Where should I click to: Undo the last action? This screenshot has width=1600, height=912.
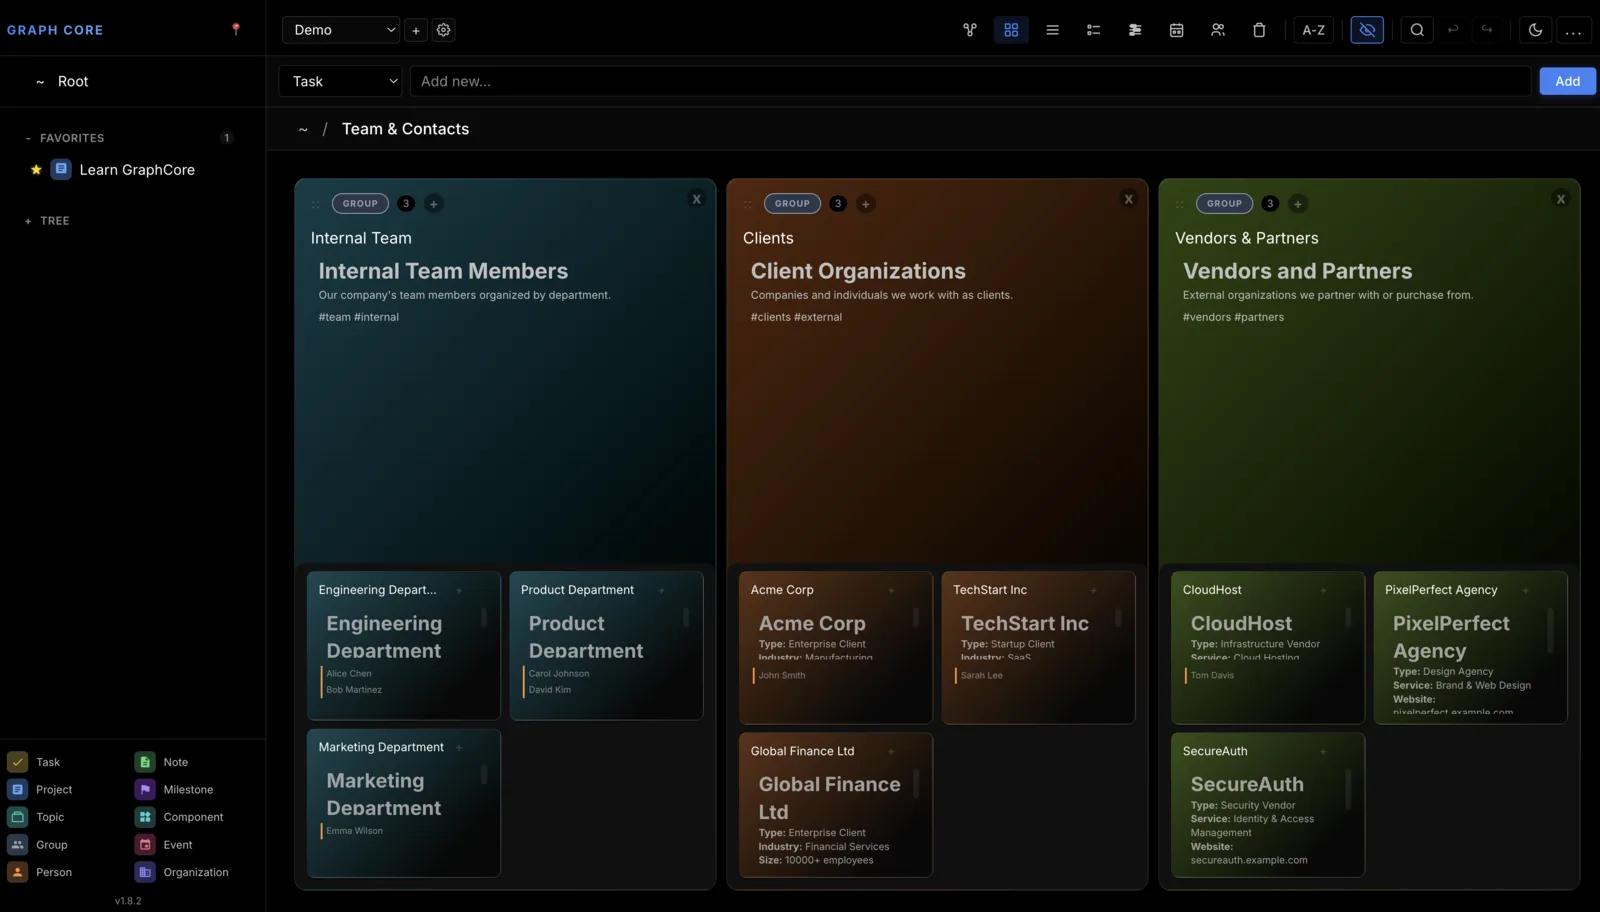click(1453, 30)
